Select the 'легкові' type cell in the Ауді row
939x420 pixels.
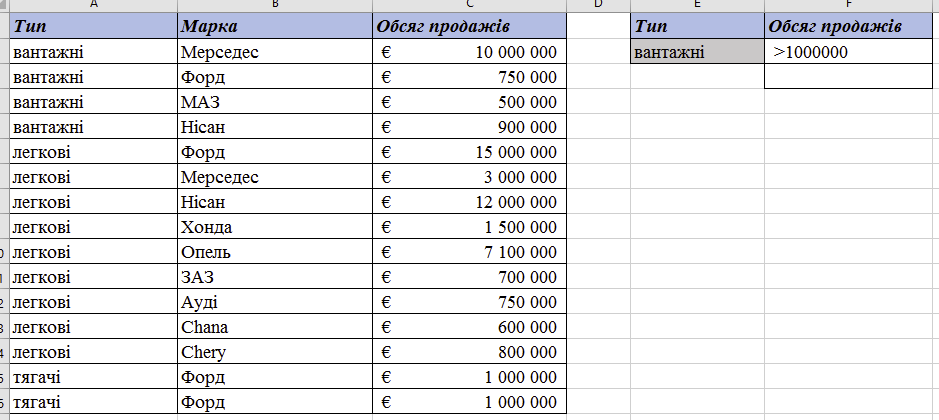pos(93,302)
